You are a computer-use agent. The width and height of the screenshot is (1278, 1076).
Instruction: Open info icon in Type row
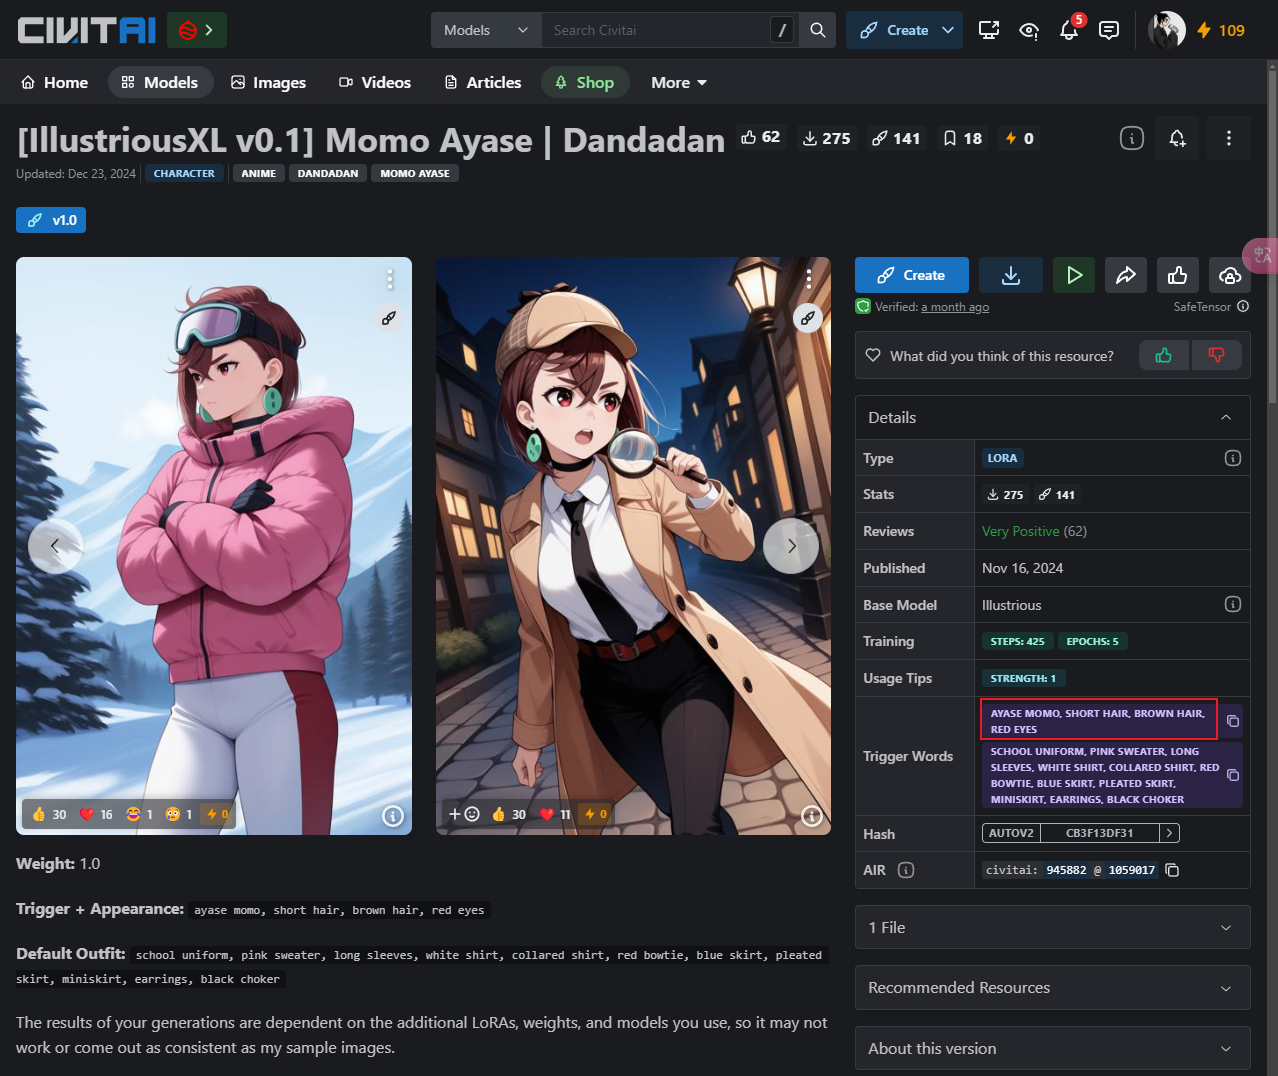coord(1233,458)
